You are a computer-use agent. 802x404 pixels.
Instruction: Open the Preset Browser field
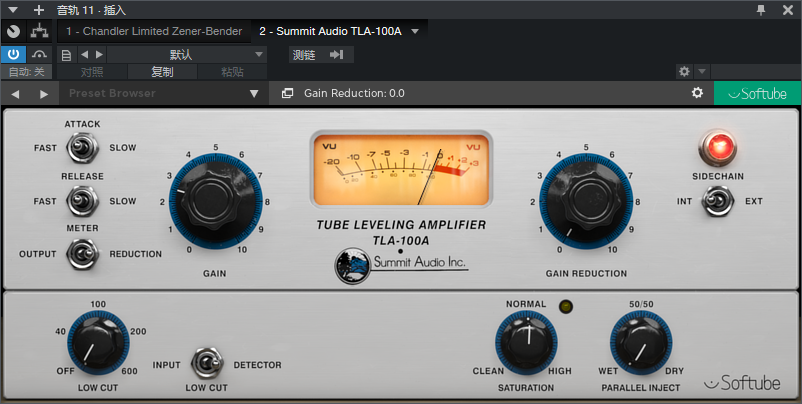coord(164,93)
